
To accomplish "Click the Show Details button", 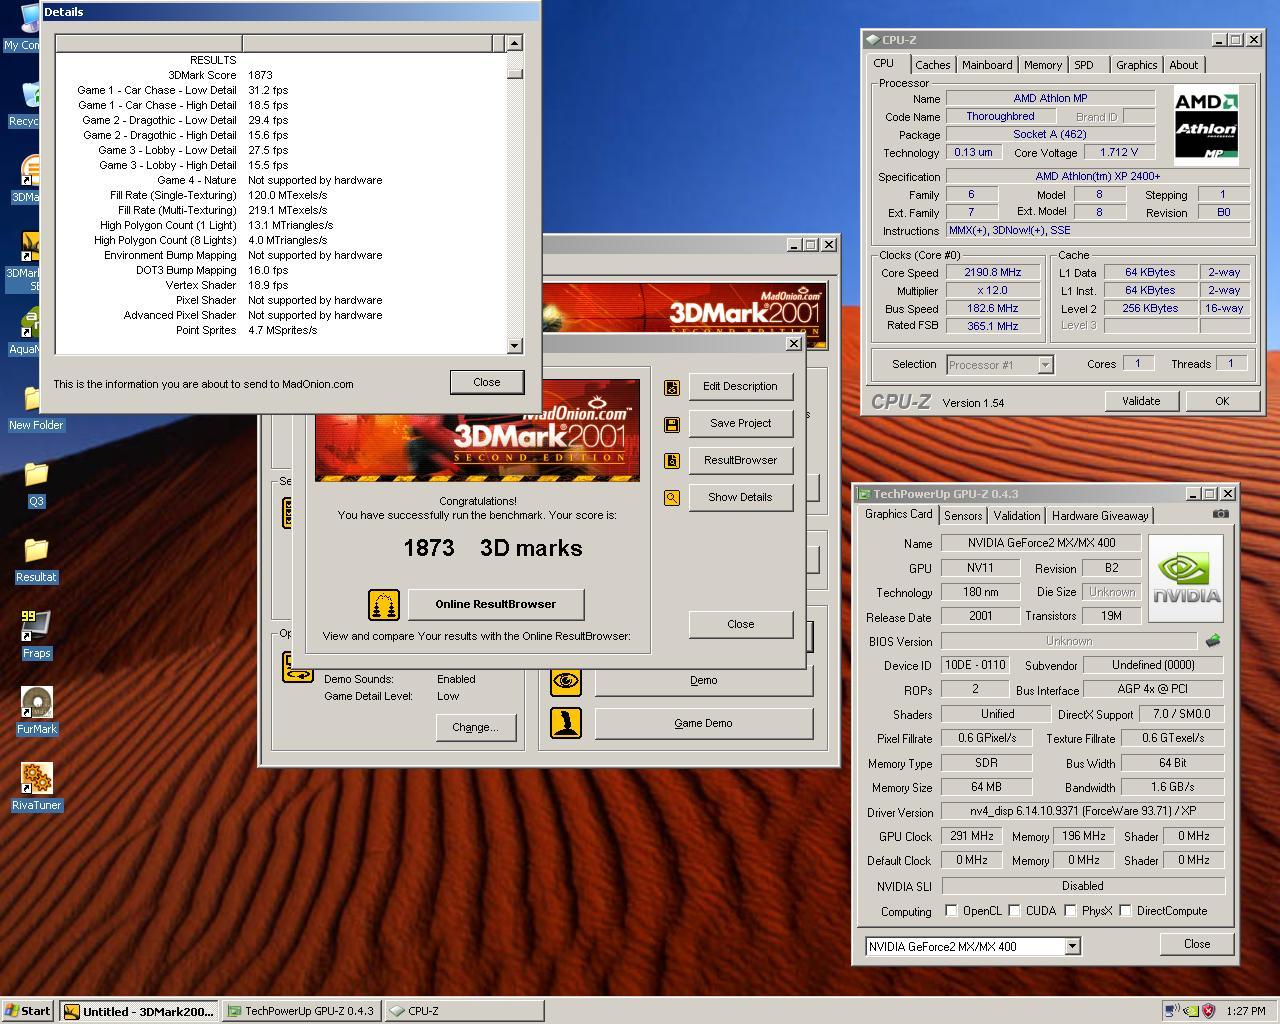I will [740, 497].
